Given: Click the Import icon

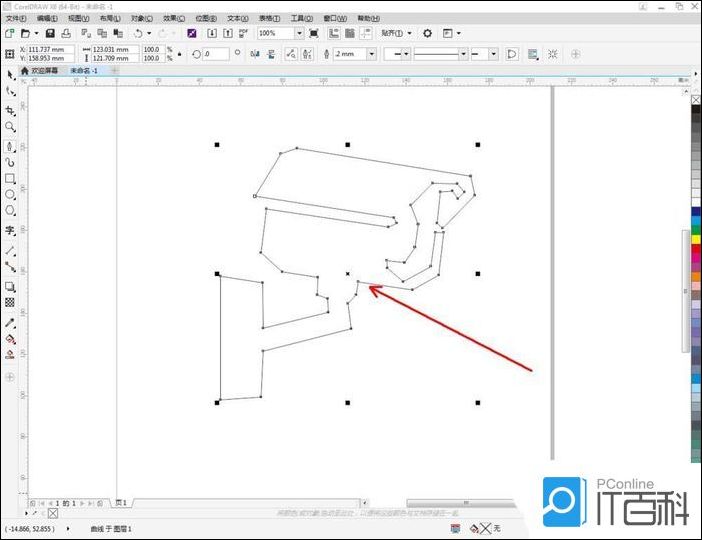Looking at the screenshot, I should (212, 33).
